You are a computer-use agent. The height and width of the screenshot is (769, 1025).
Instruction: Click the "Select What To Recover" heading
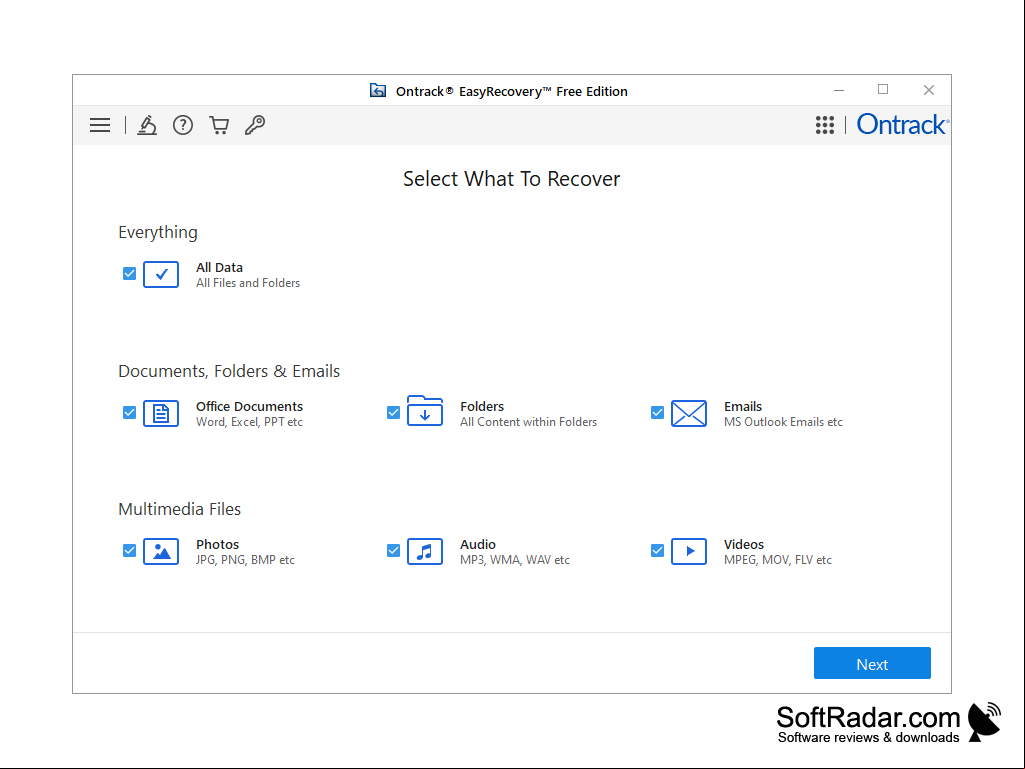point(512,179)
